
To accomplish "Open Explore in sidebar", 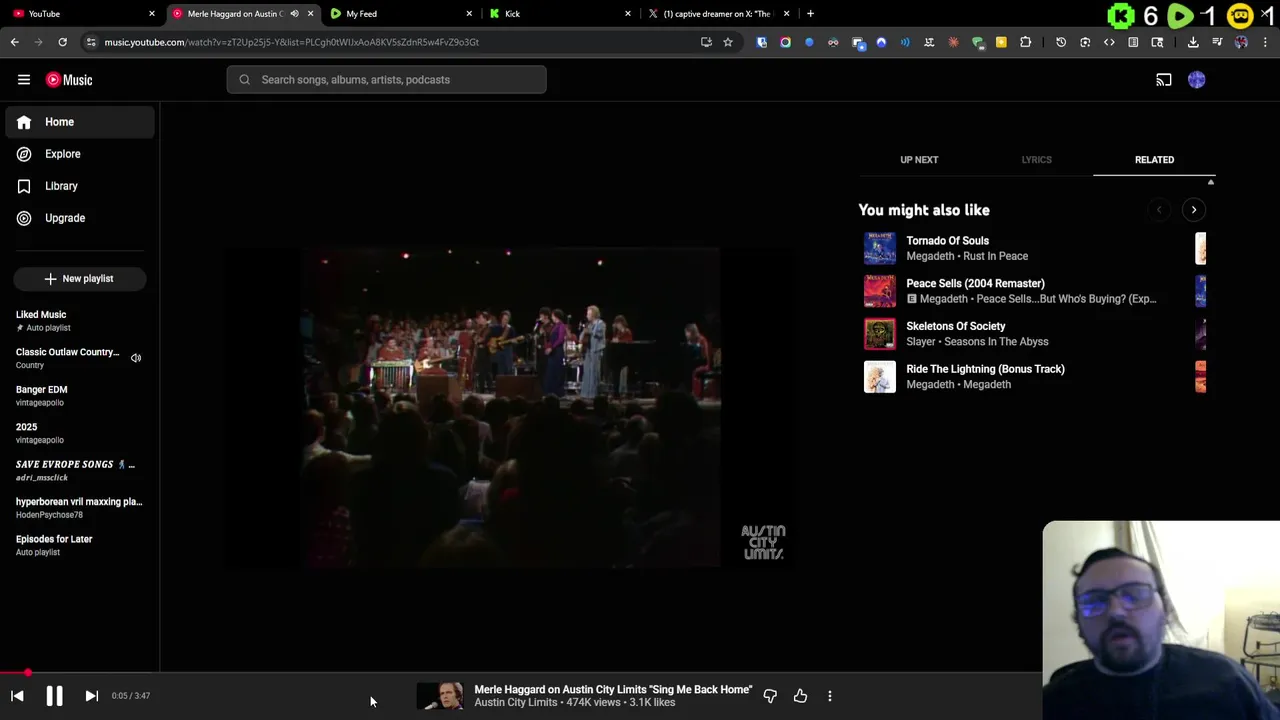I will coord(80,154).
